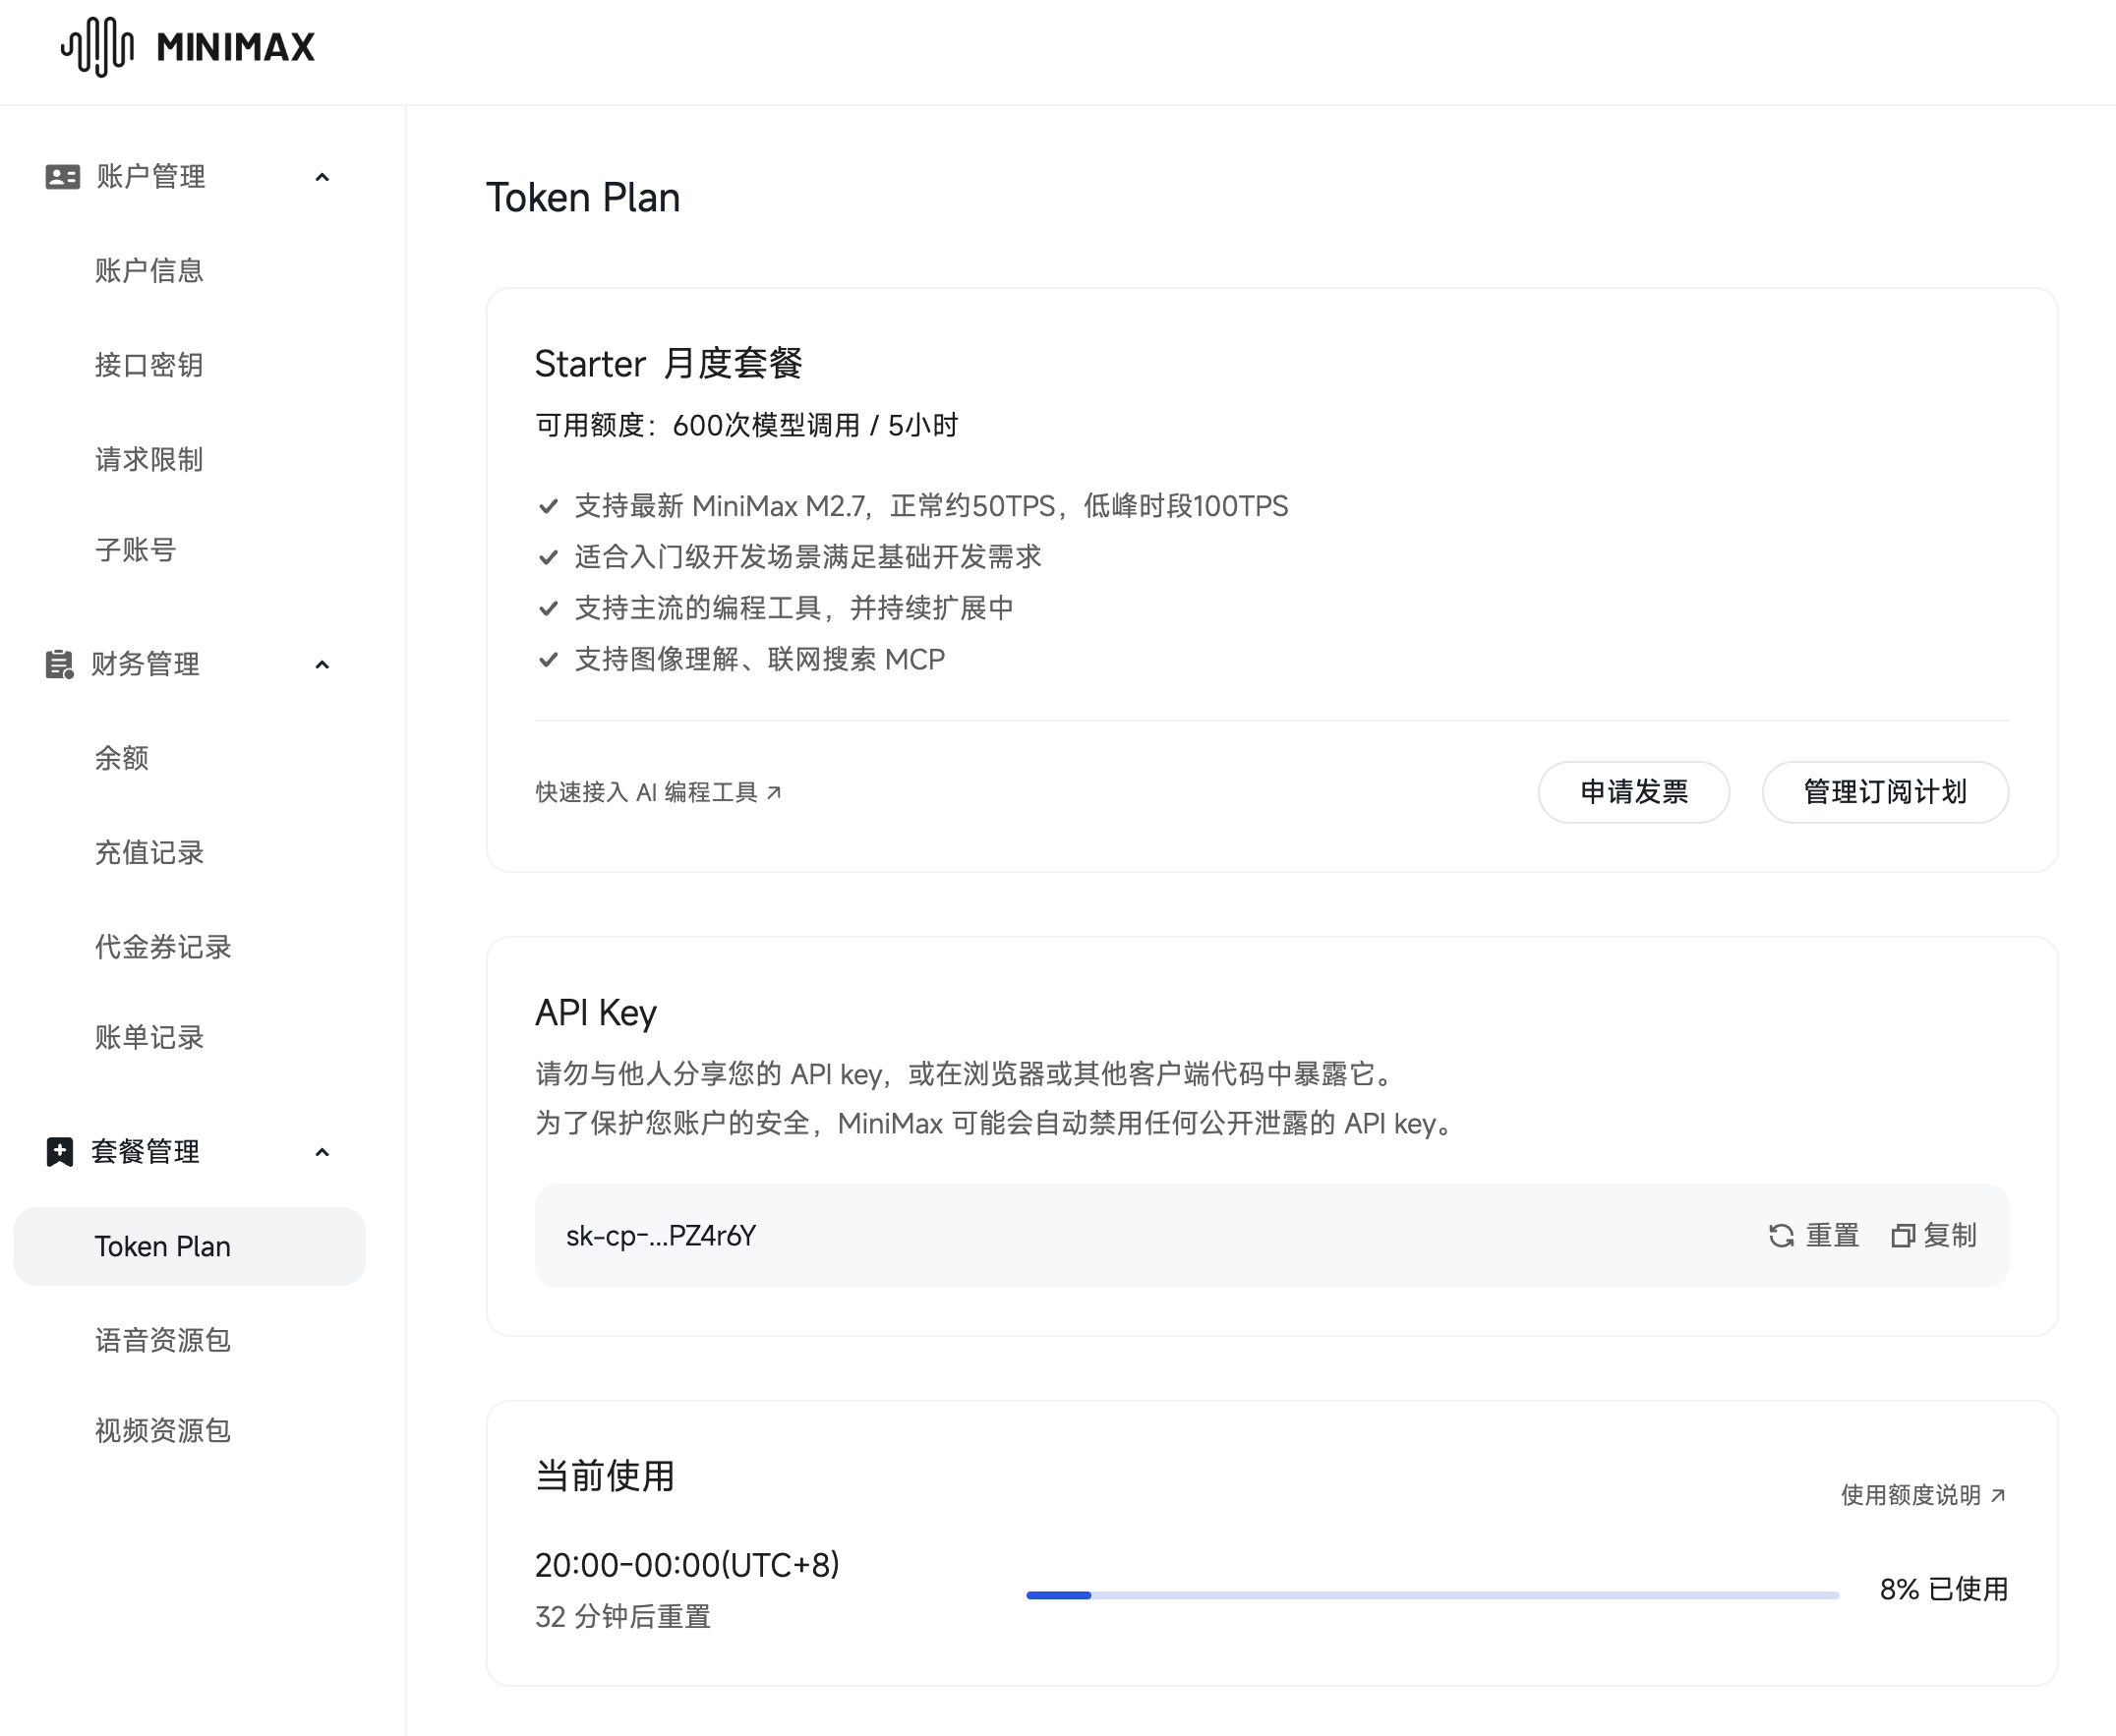Go to 充值记录 in the sidebar
Screen dimensions: 2116x1736
[149, 852]
